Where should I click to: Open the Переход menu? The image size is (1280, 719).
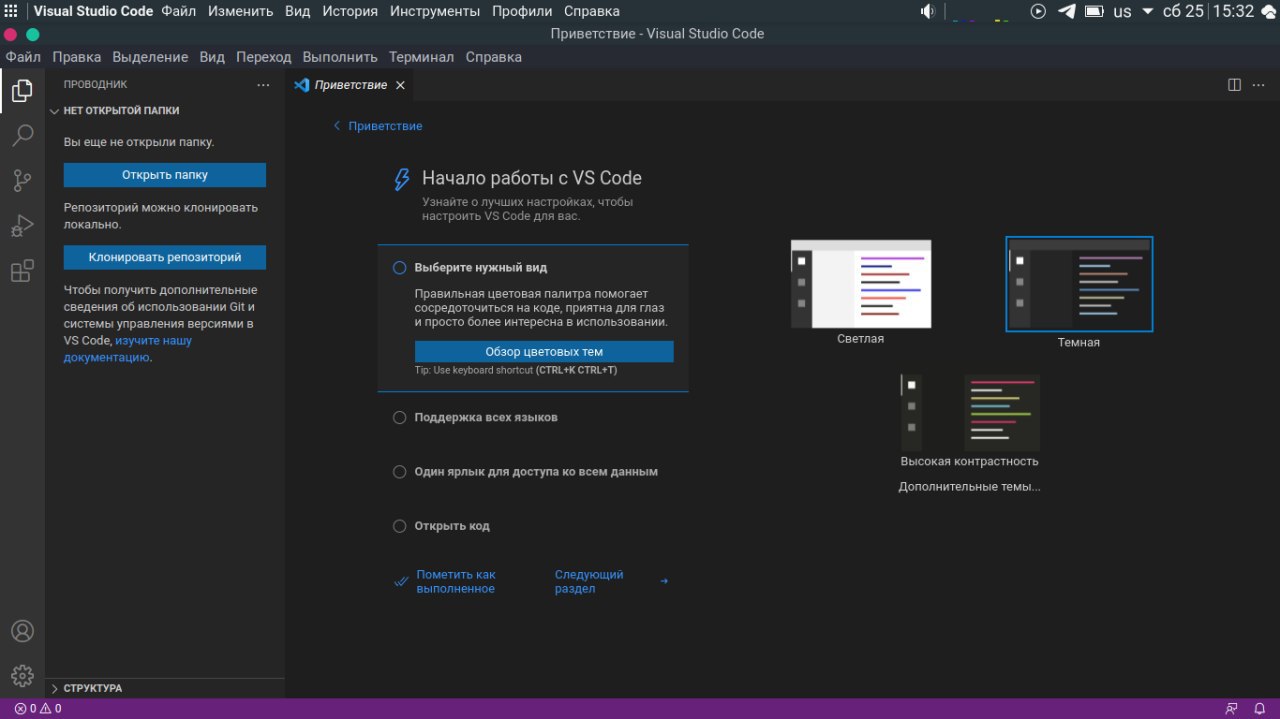(264, 57)
